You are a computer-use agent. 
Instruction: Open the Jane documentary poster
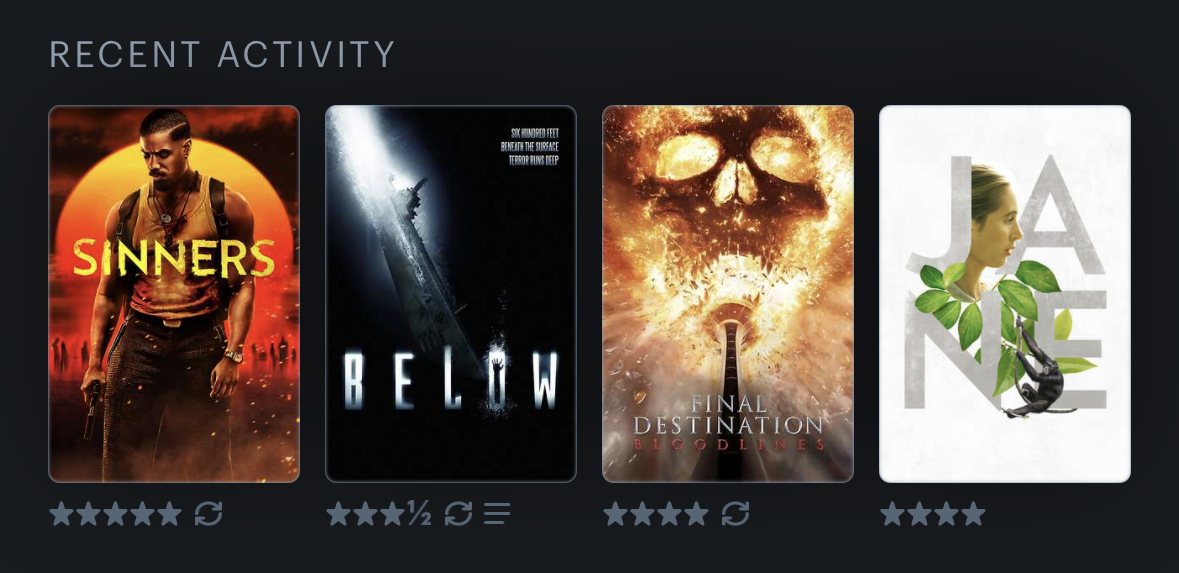1005,294
